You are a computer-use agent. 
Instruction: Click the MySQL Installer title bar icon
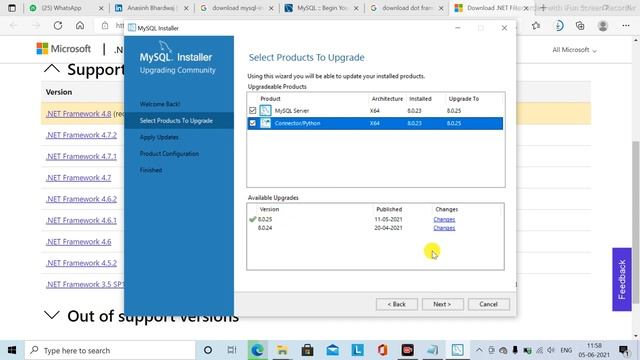click(x=132, y=28)
